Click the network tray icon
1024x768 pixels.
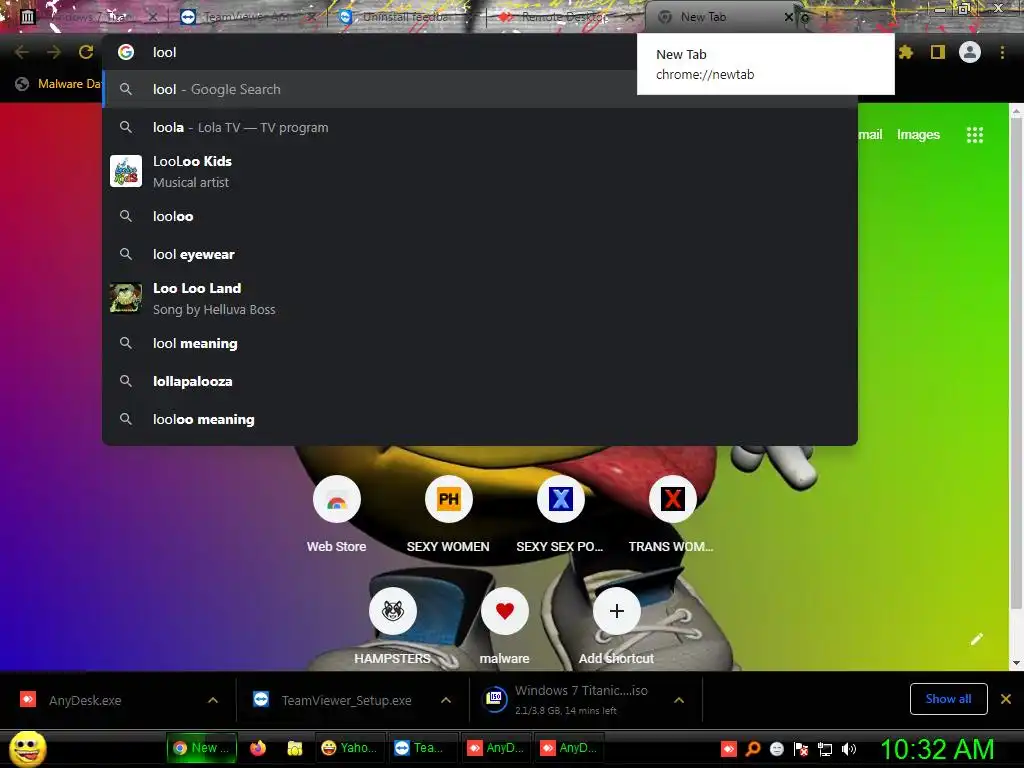tap(825, 749)
